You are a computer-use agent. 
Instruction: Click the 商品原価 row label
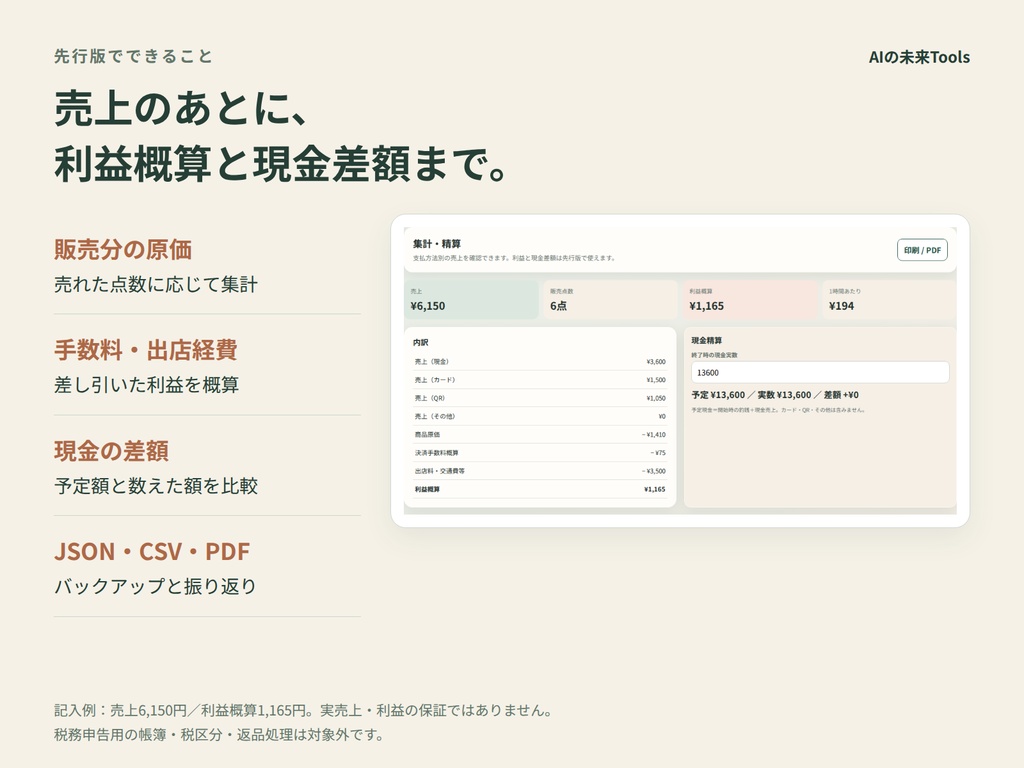pyautogui.click(x=427, y=434)
